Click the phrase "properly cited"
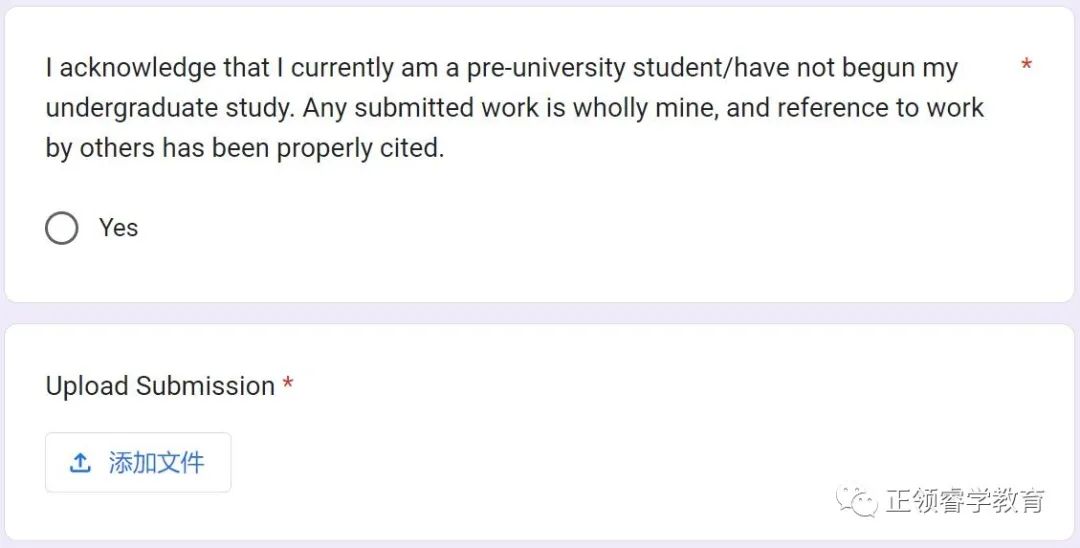 (x=360, y=148)
